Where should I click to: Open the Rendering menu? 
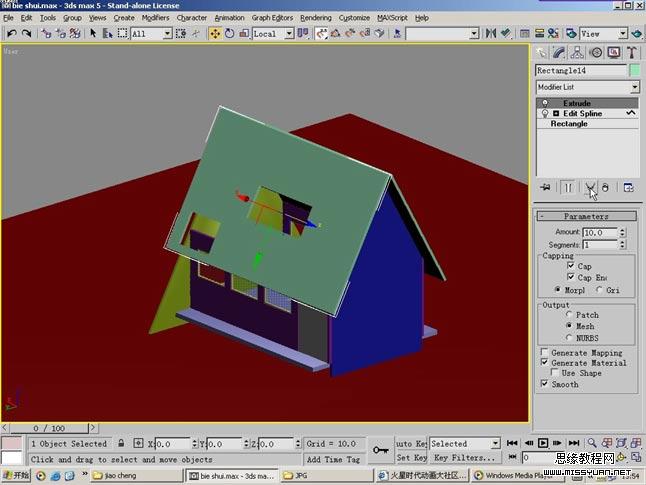point(316,18)
